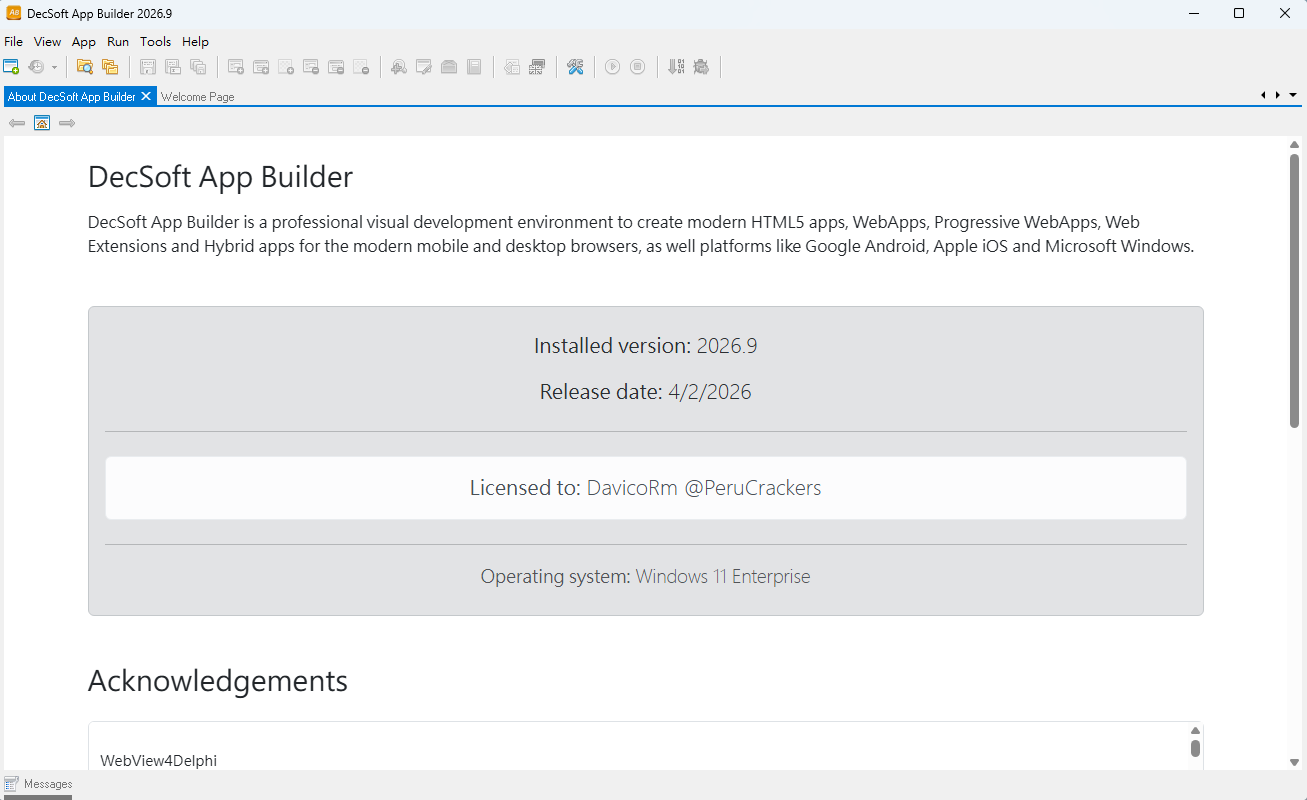Click the Open app folder icon with magnifier
The height and width of the screenshot is (800, 1307).
pyautogui.click(x=85, y=67)
